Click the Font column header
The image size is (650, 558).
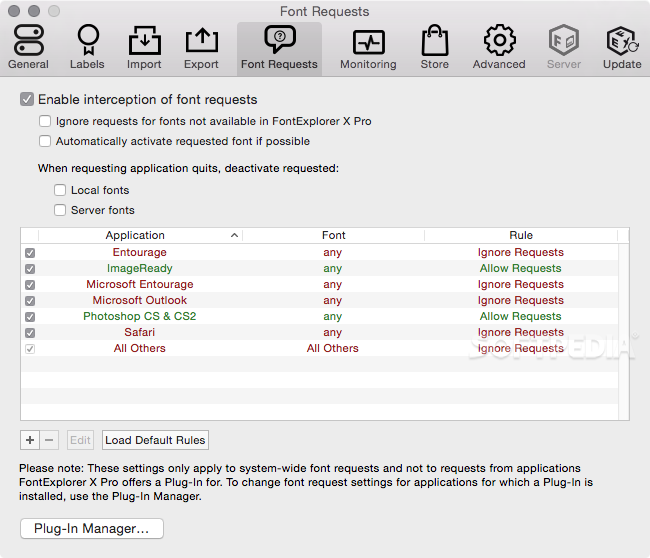(x=333, y=235)
